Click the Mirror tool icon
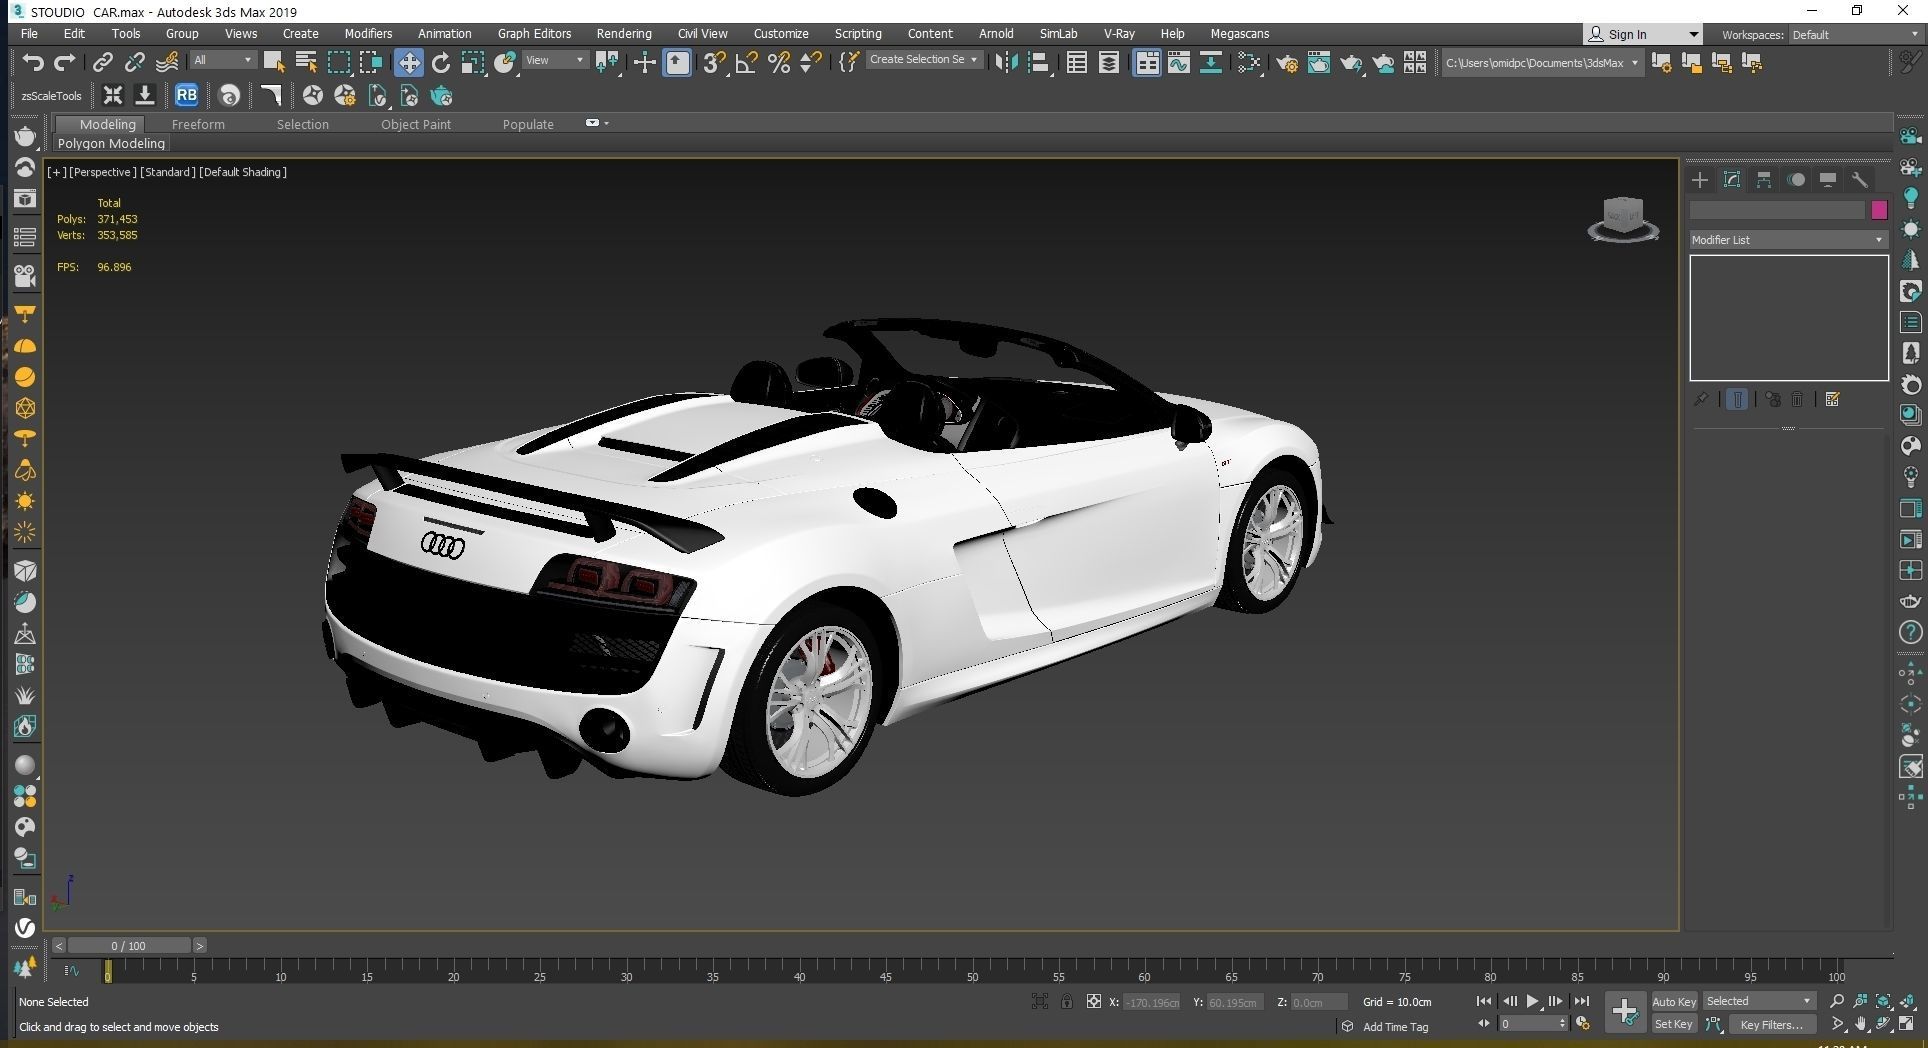The image size is (1928, 1048). click(1006, 62)
